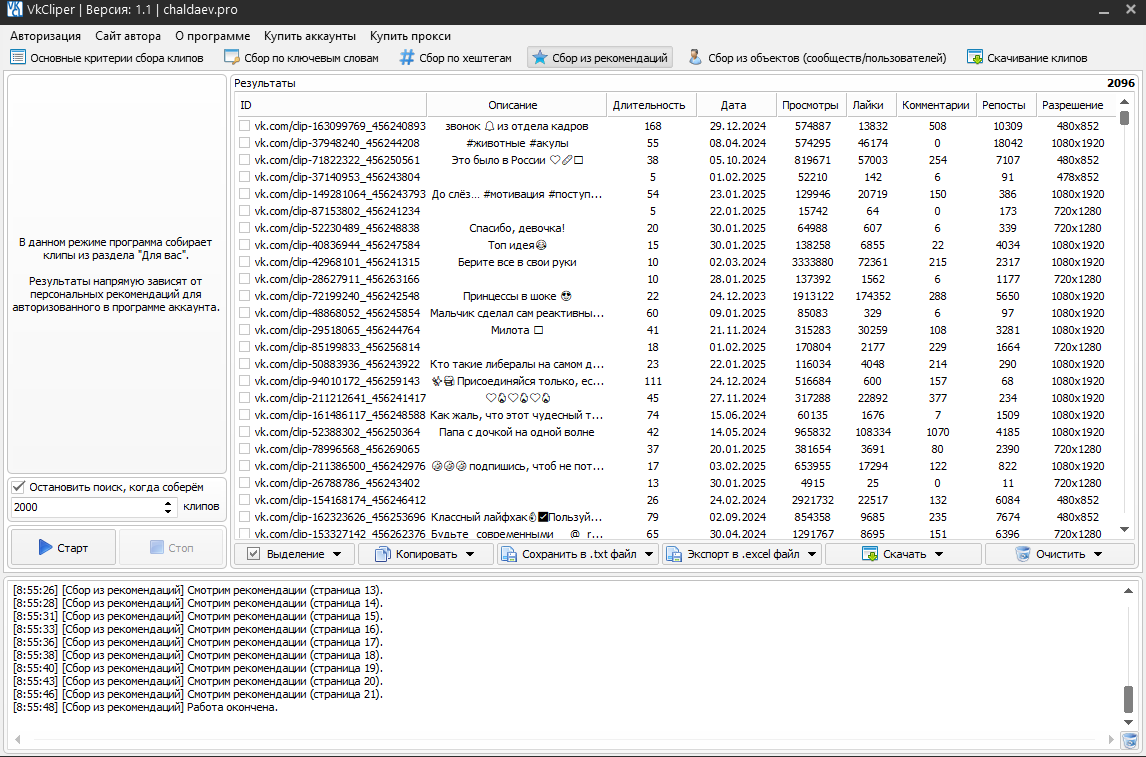
Task: Expand the Очистить dropdown arrow
Action: tap(1098, 555)
